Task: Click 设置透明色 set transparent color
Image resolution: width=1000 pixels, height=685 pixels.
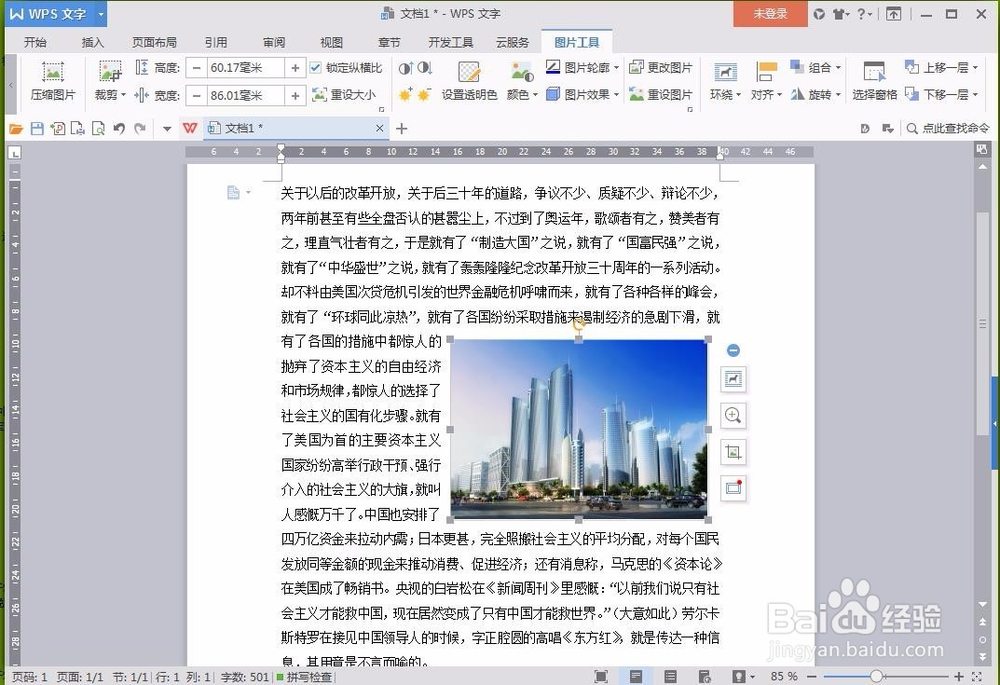Action: click(x=469, y=81)
